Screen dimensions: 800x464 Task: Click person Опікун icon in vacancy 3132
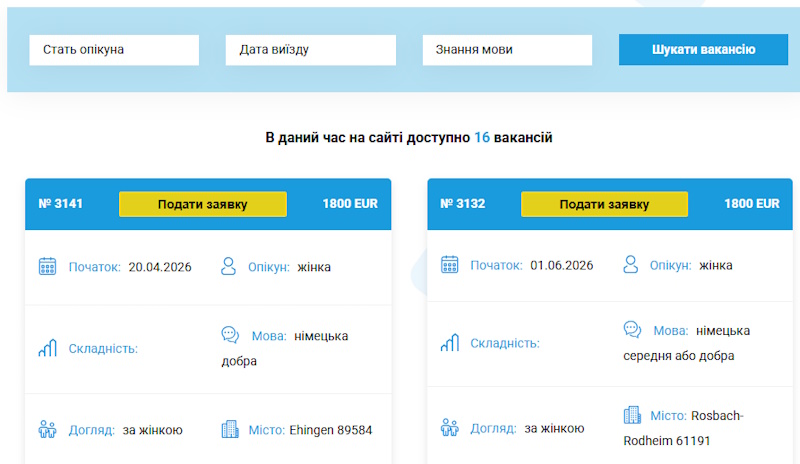(631, 264)
